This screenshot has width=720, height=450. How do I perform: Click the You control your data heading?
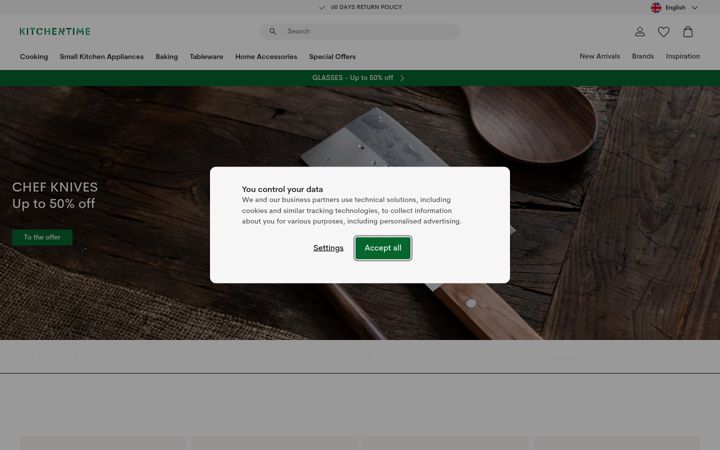pos(282,189)
